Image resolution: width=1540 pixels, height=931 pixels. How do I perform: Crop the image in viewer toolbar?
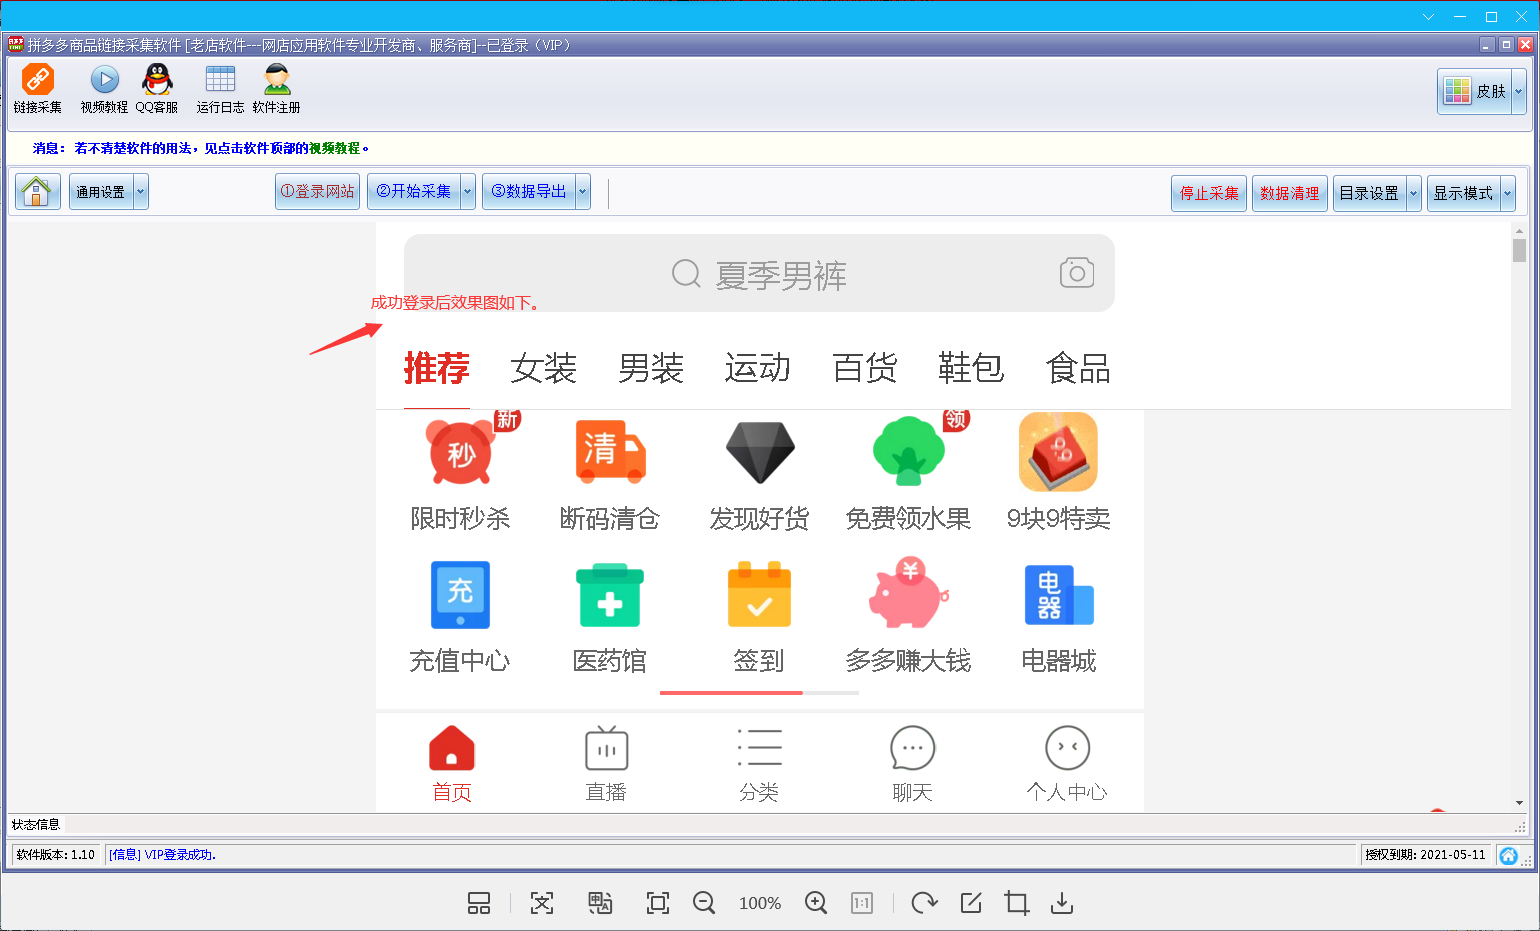tap(1017, 903)
